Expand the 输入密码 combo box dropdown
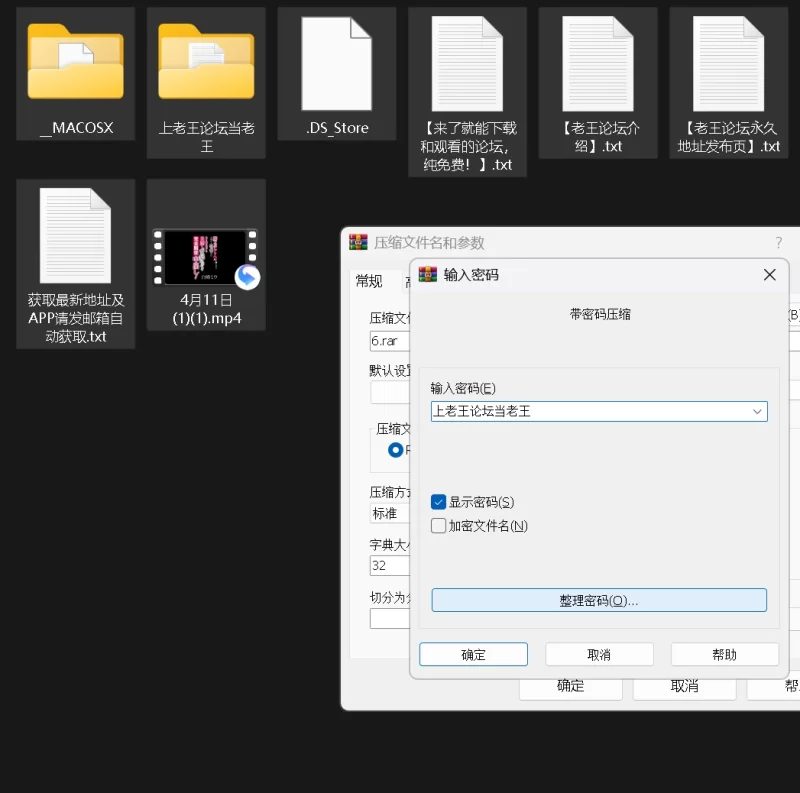The width and height of the screenshot is (800, 793). tap(757, 411)
